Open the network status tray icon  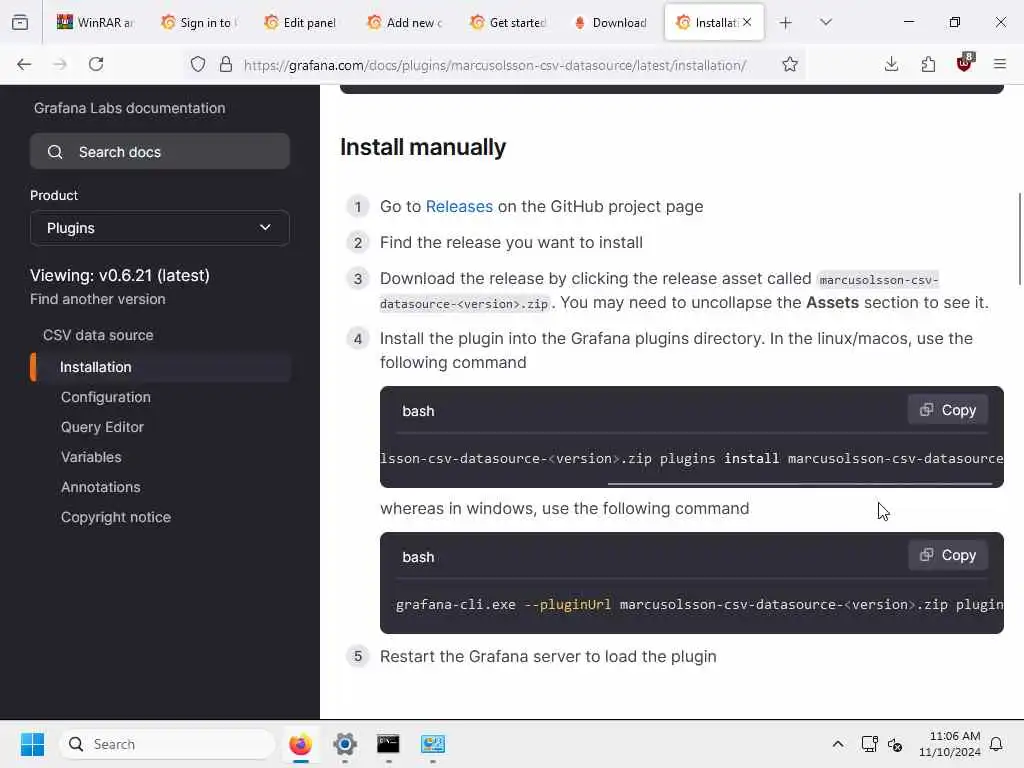coord(869,744)
